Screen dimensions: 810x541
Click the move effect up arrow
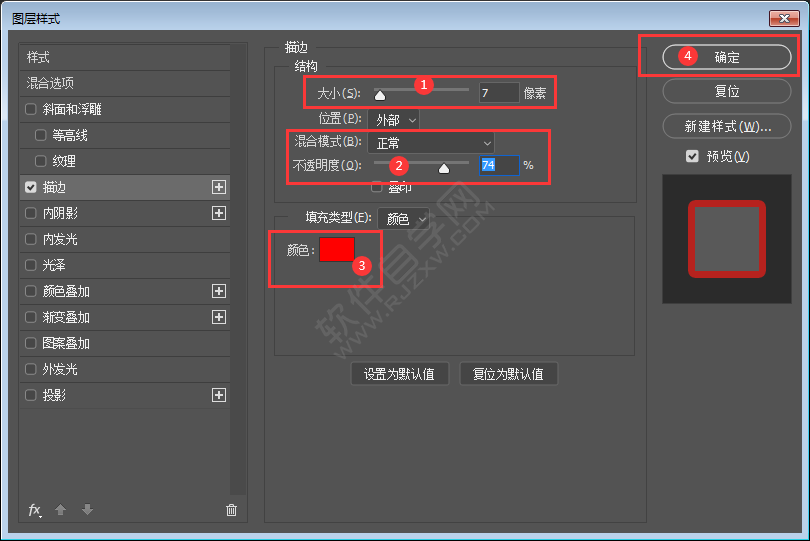[x=60, y=510]
